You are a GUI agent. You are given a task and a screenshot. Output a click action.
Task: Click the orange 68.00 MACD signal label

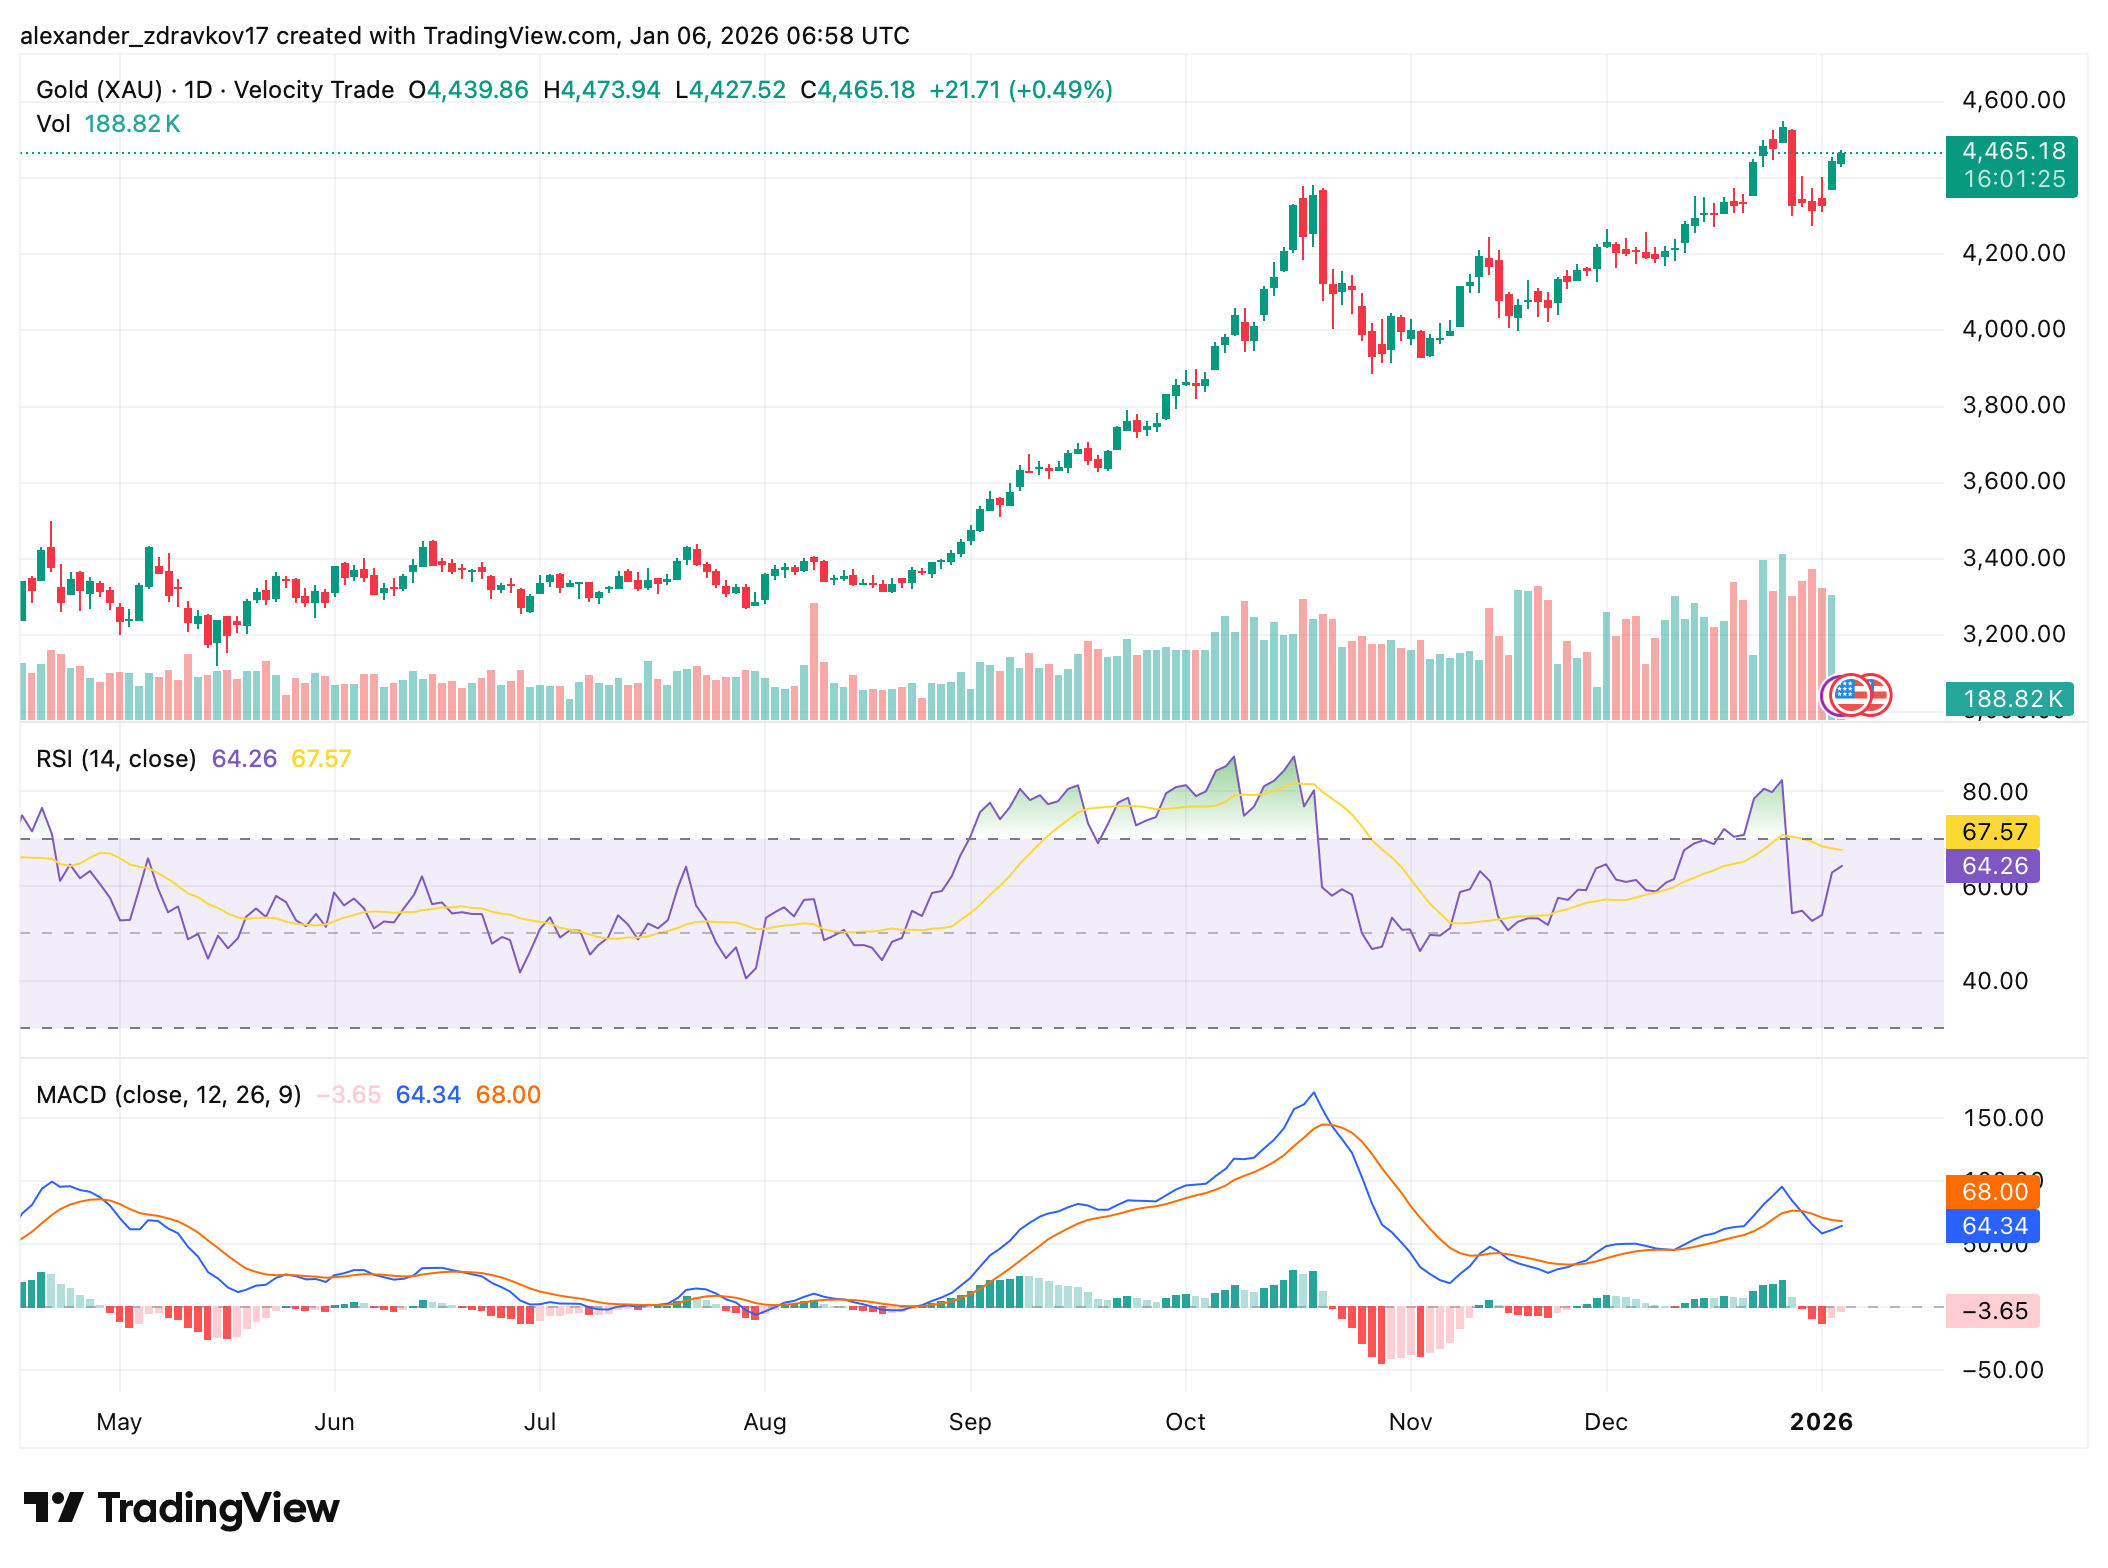[1993, 1192]
